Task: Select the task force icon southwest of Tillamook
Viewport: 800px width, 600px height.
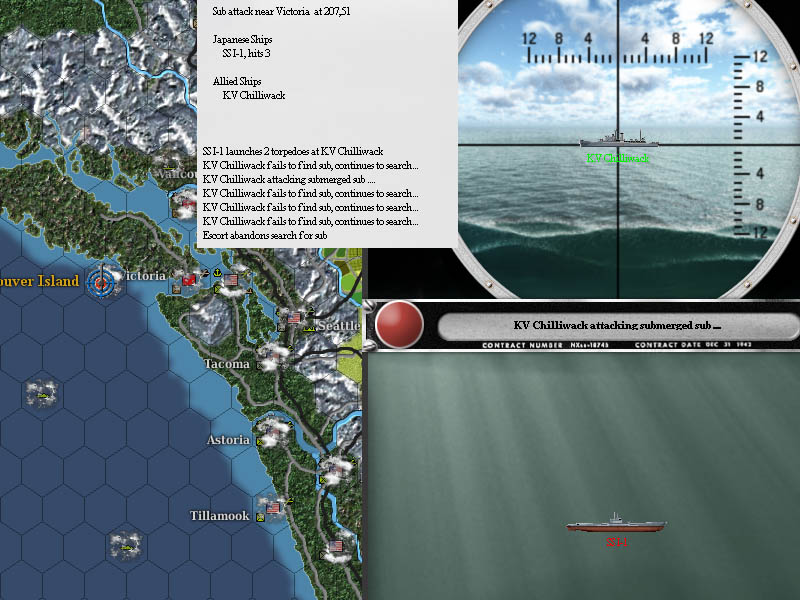Action: (126, 546)
